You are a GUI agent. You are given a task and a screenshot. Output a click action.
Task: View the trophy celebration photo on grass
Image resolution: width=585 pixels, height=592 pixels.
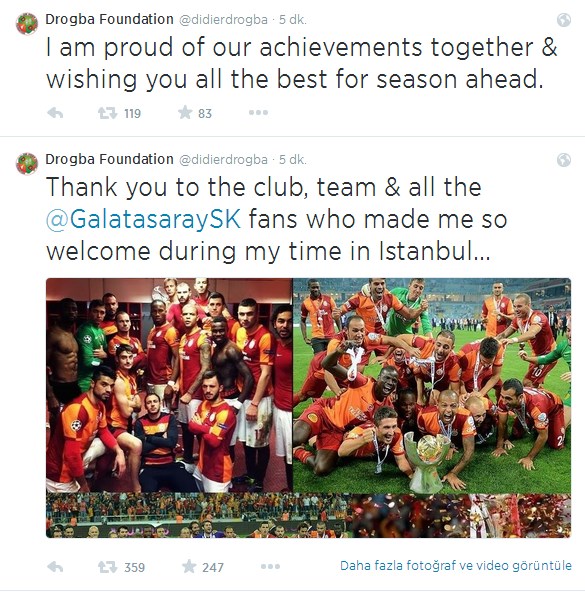coord(432,386)
